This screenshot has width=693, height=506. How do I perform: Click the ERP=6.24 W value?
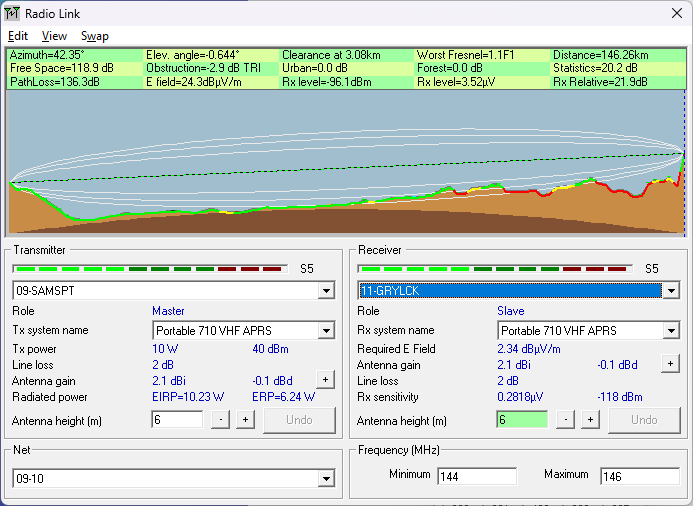283,397
